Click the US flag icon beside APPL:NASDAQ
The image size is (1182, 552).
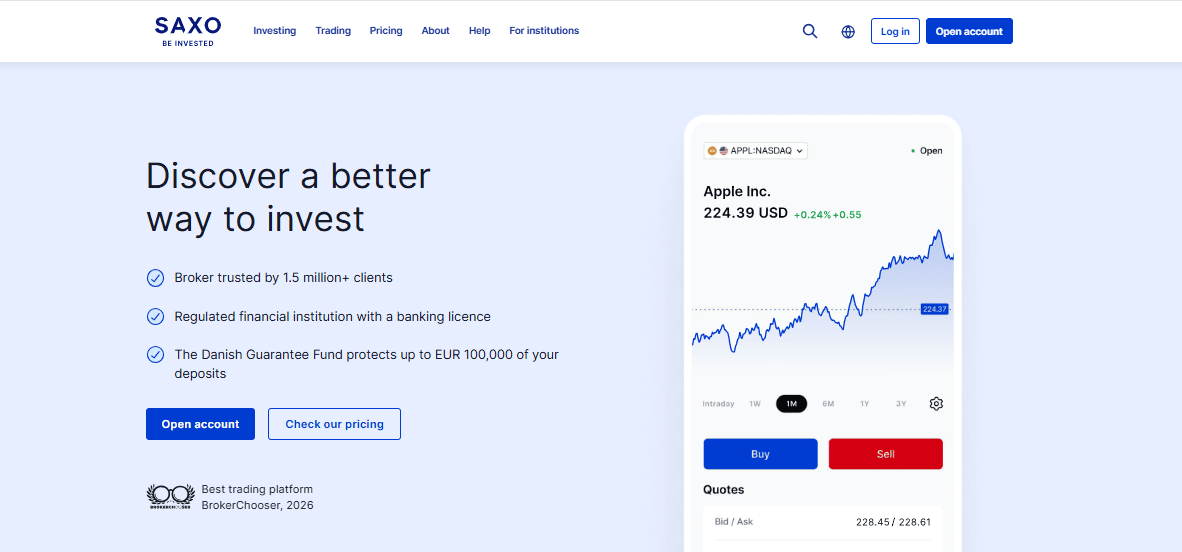tap(724, 151)
